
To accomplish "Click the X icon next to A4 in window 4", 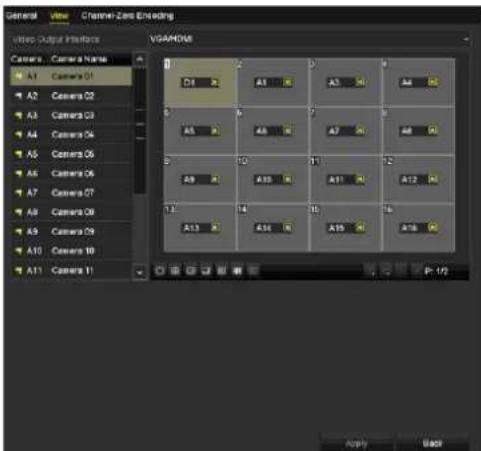I will (x=433, y=82).
